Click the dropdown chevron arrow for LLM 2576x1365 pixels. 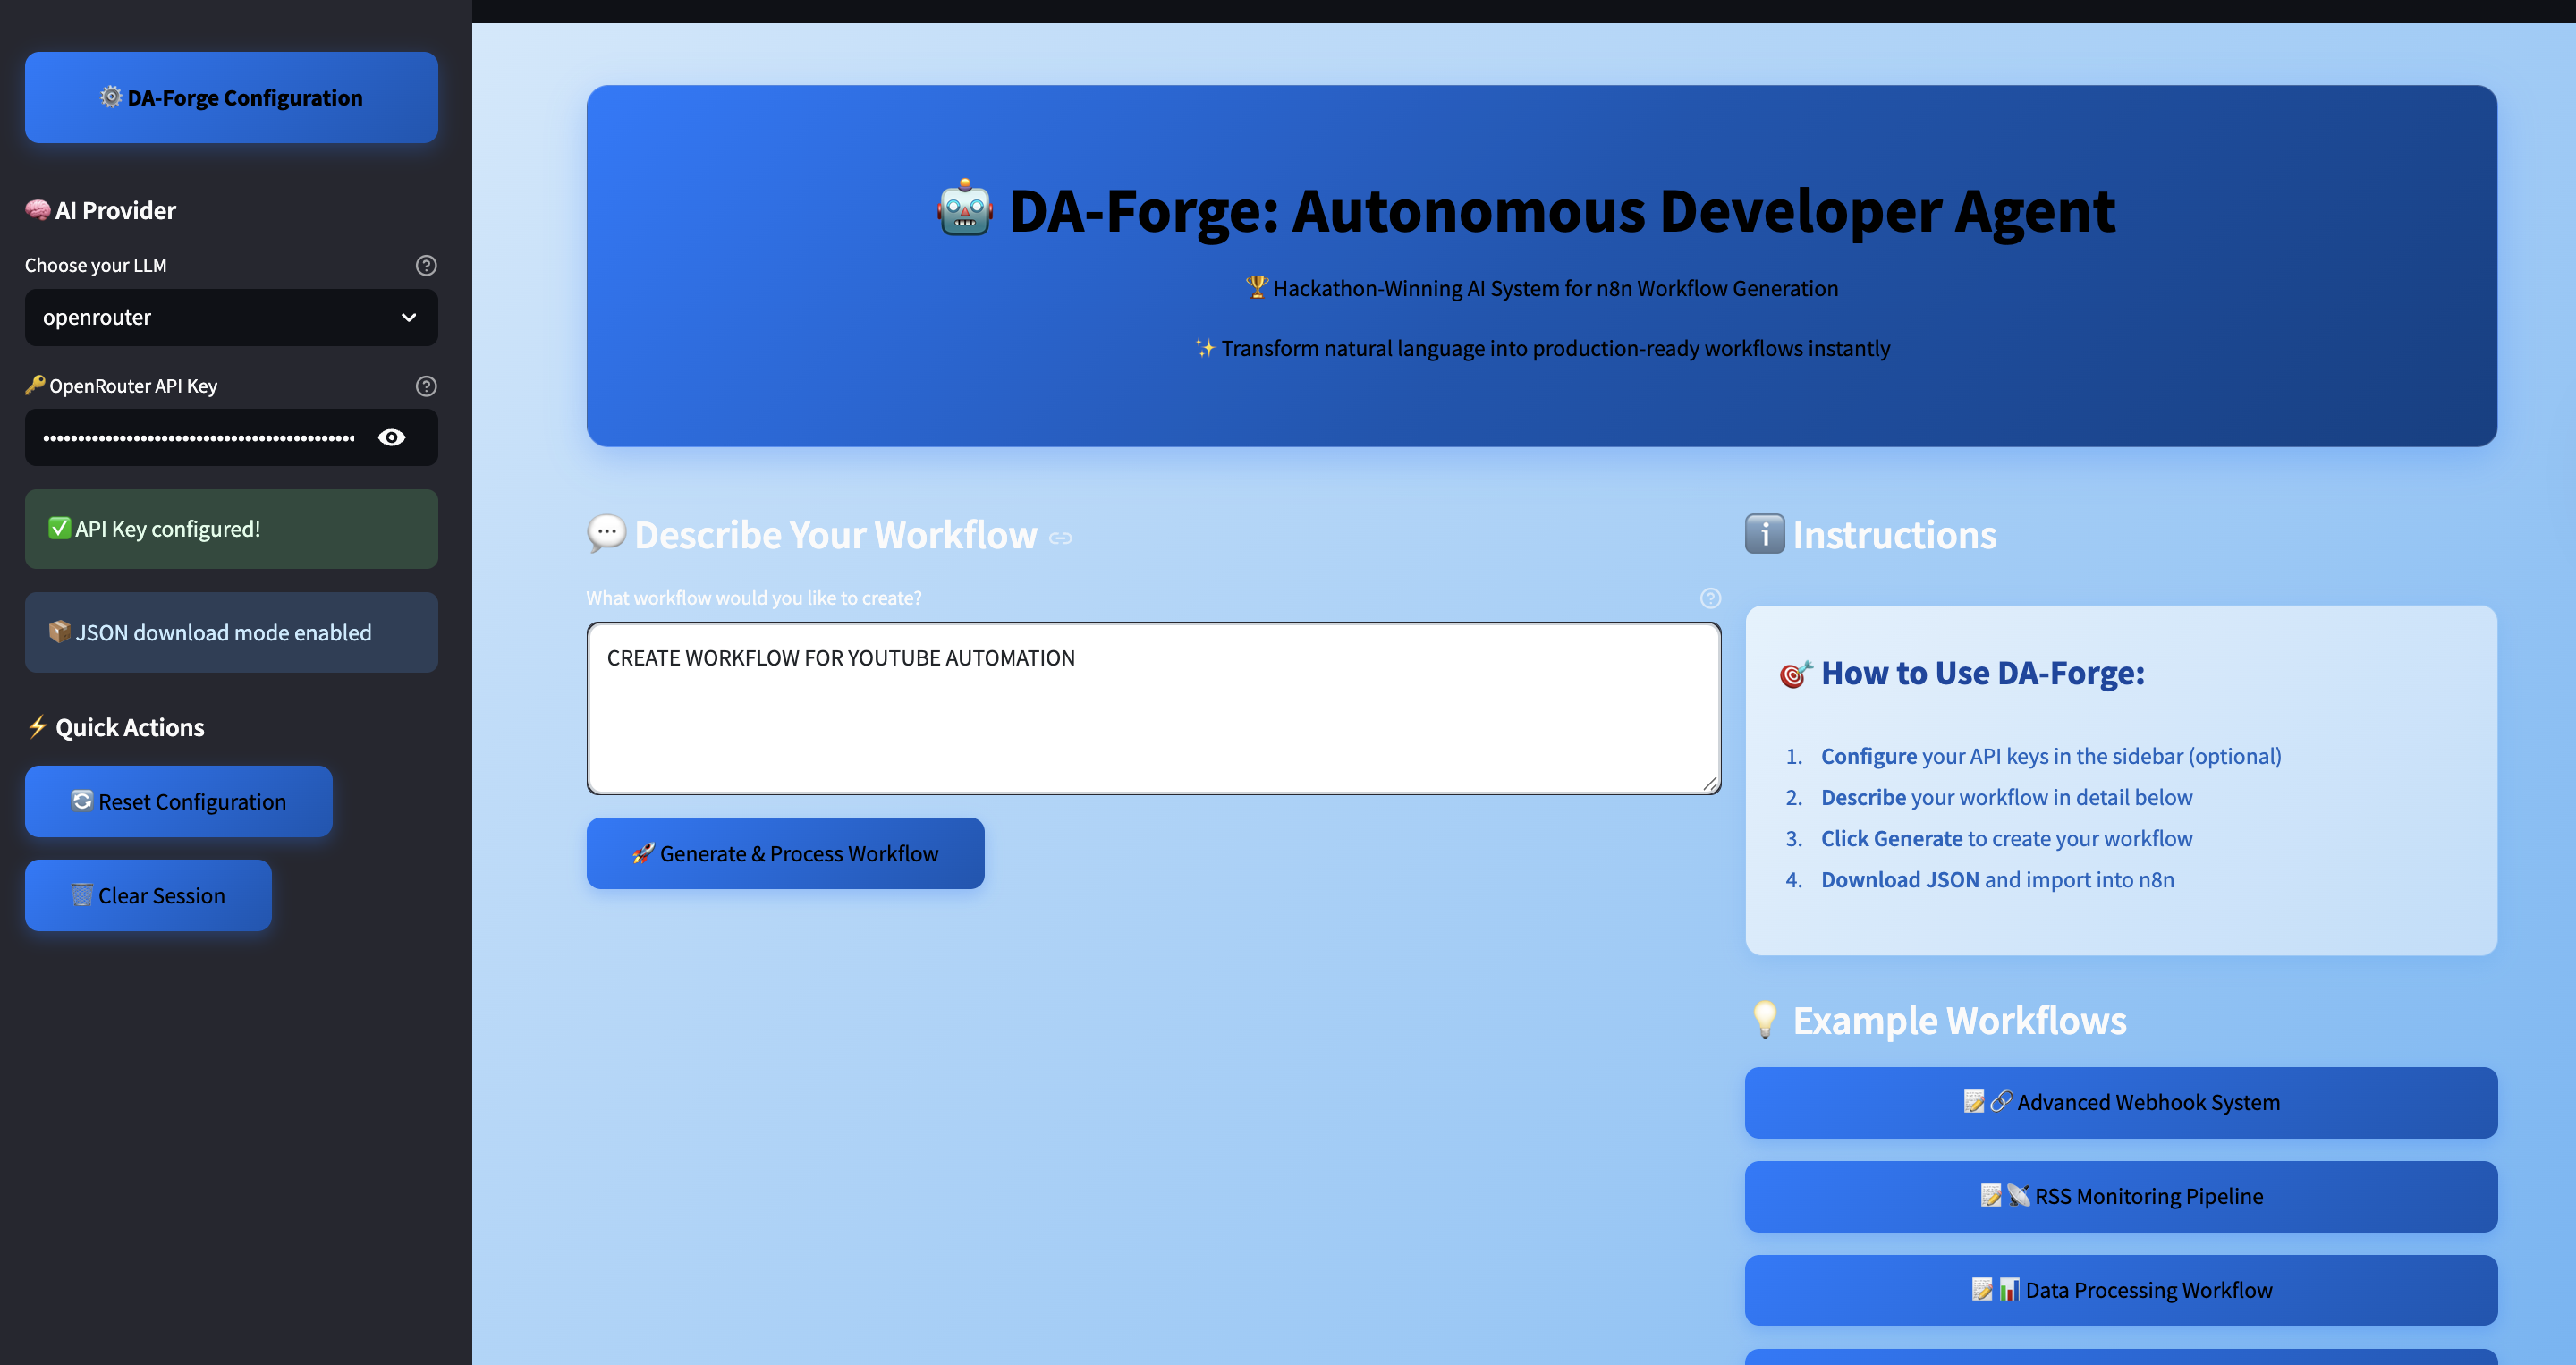click(x=408, y=318)
